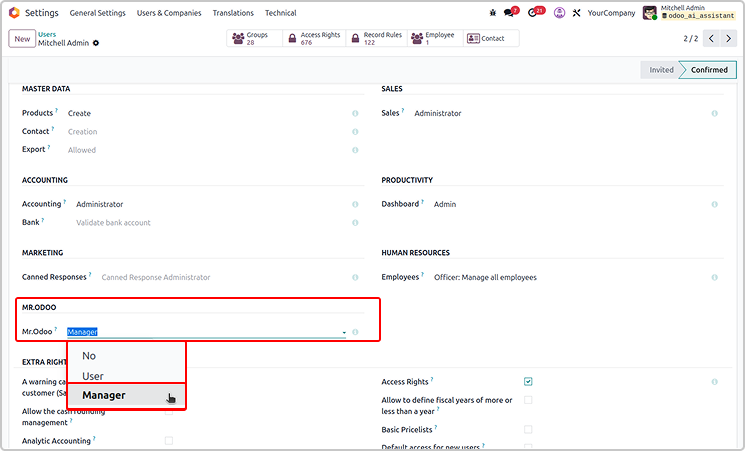The image size is (745, 451).
Task: Click the Odoo home logo icon
Action: pyautogui.click(x=14, y=13)
